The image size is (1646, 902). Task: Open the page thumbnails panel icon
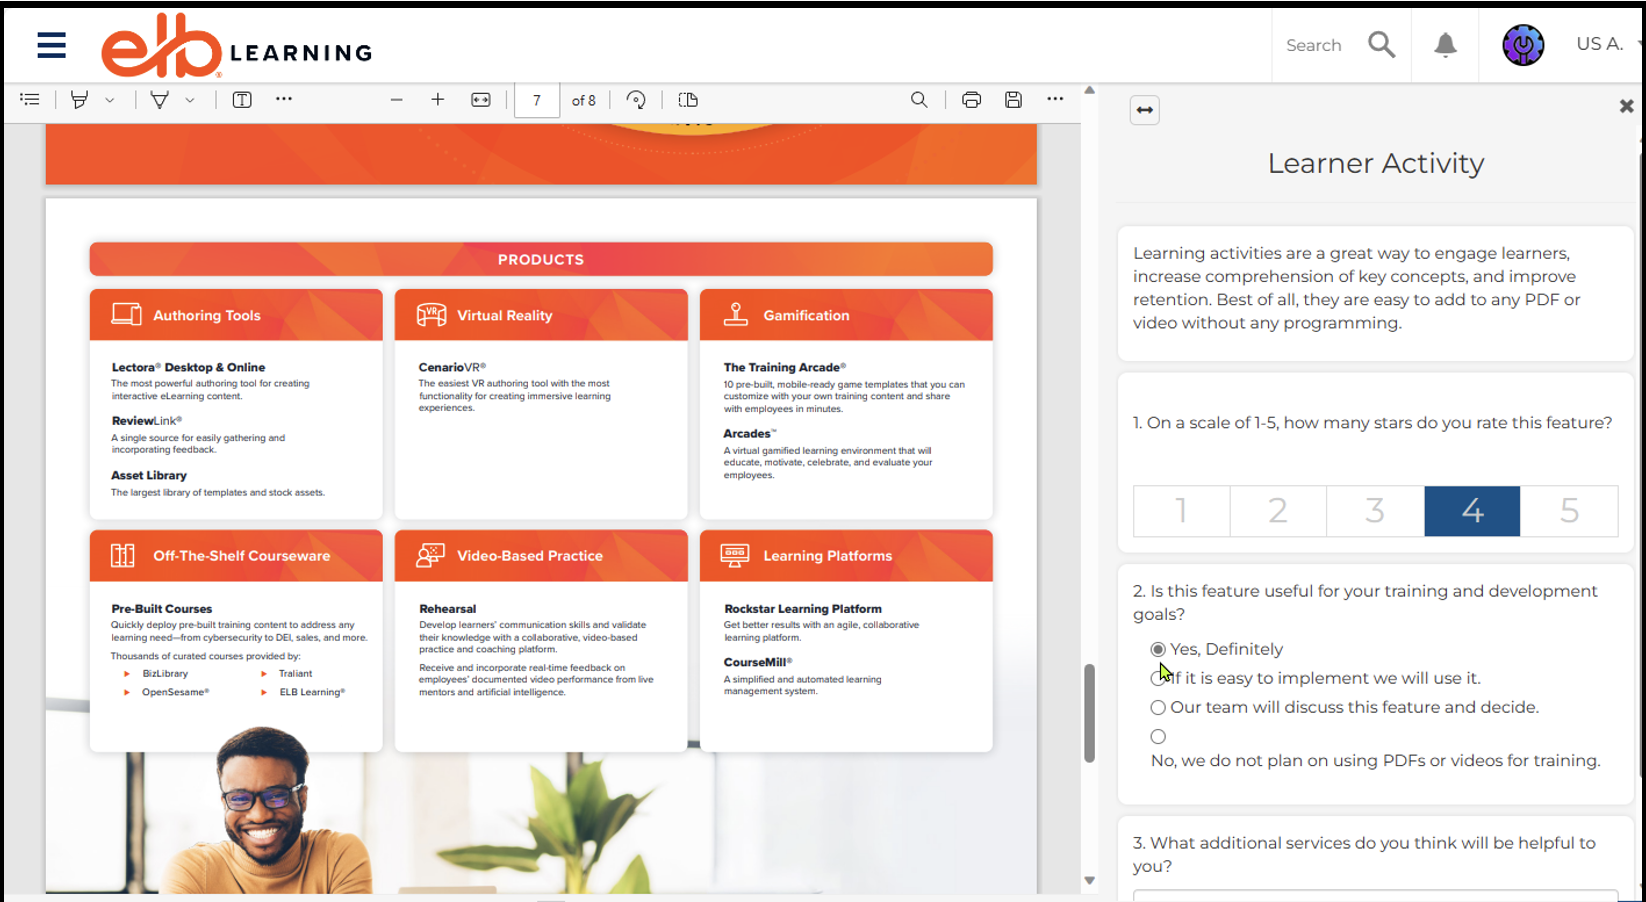click(29, 99)
